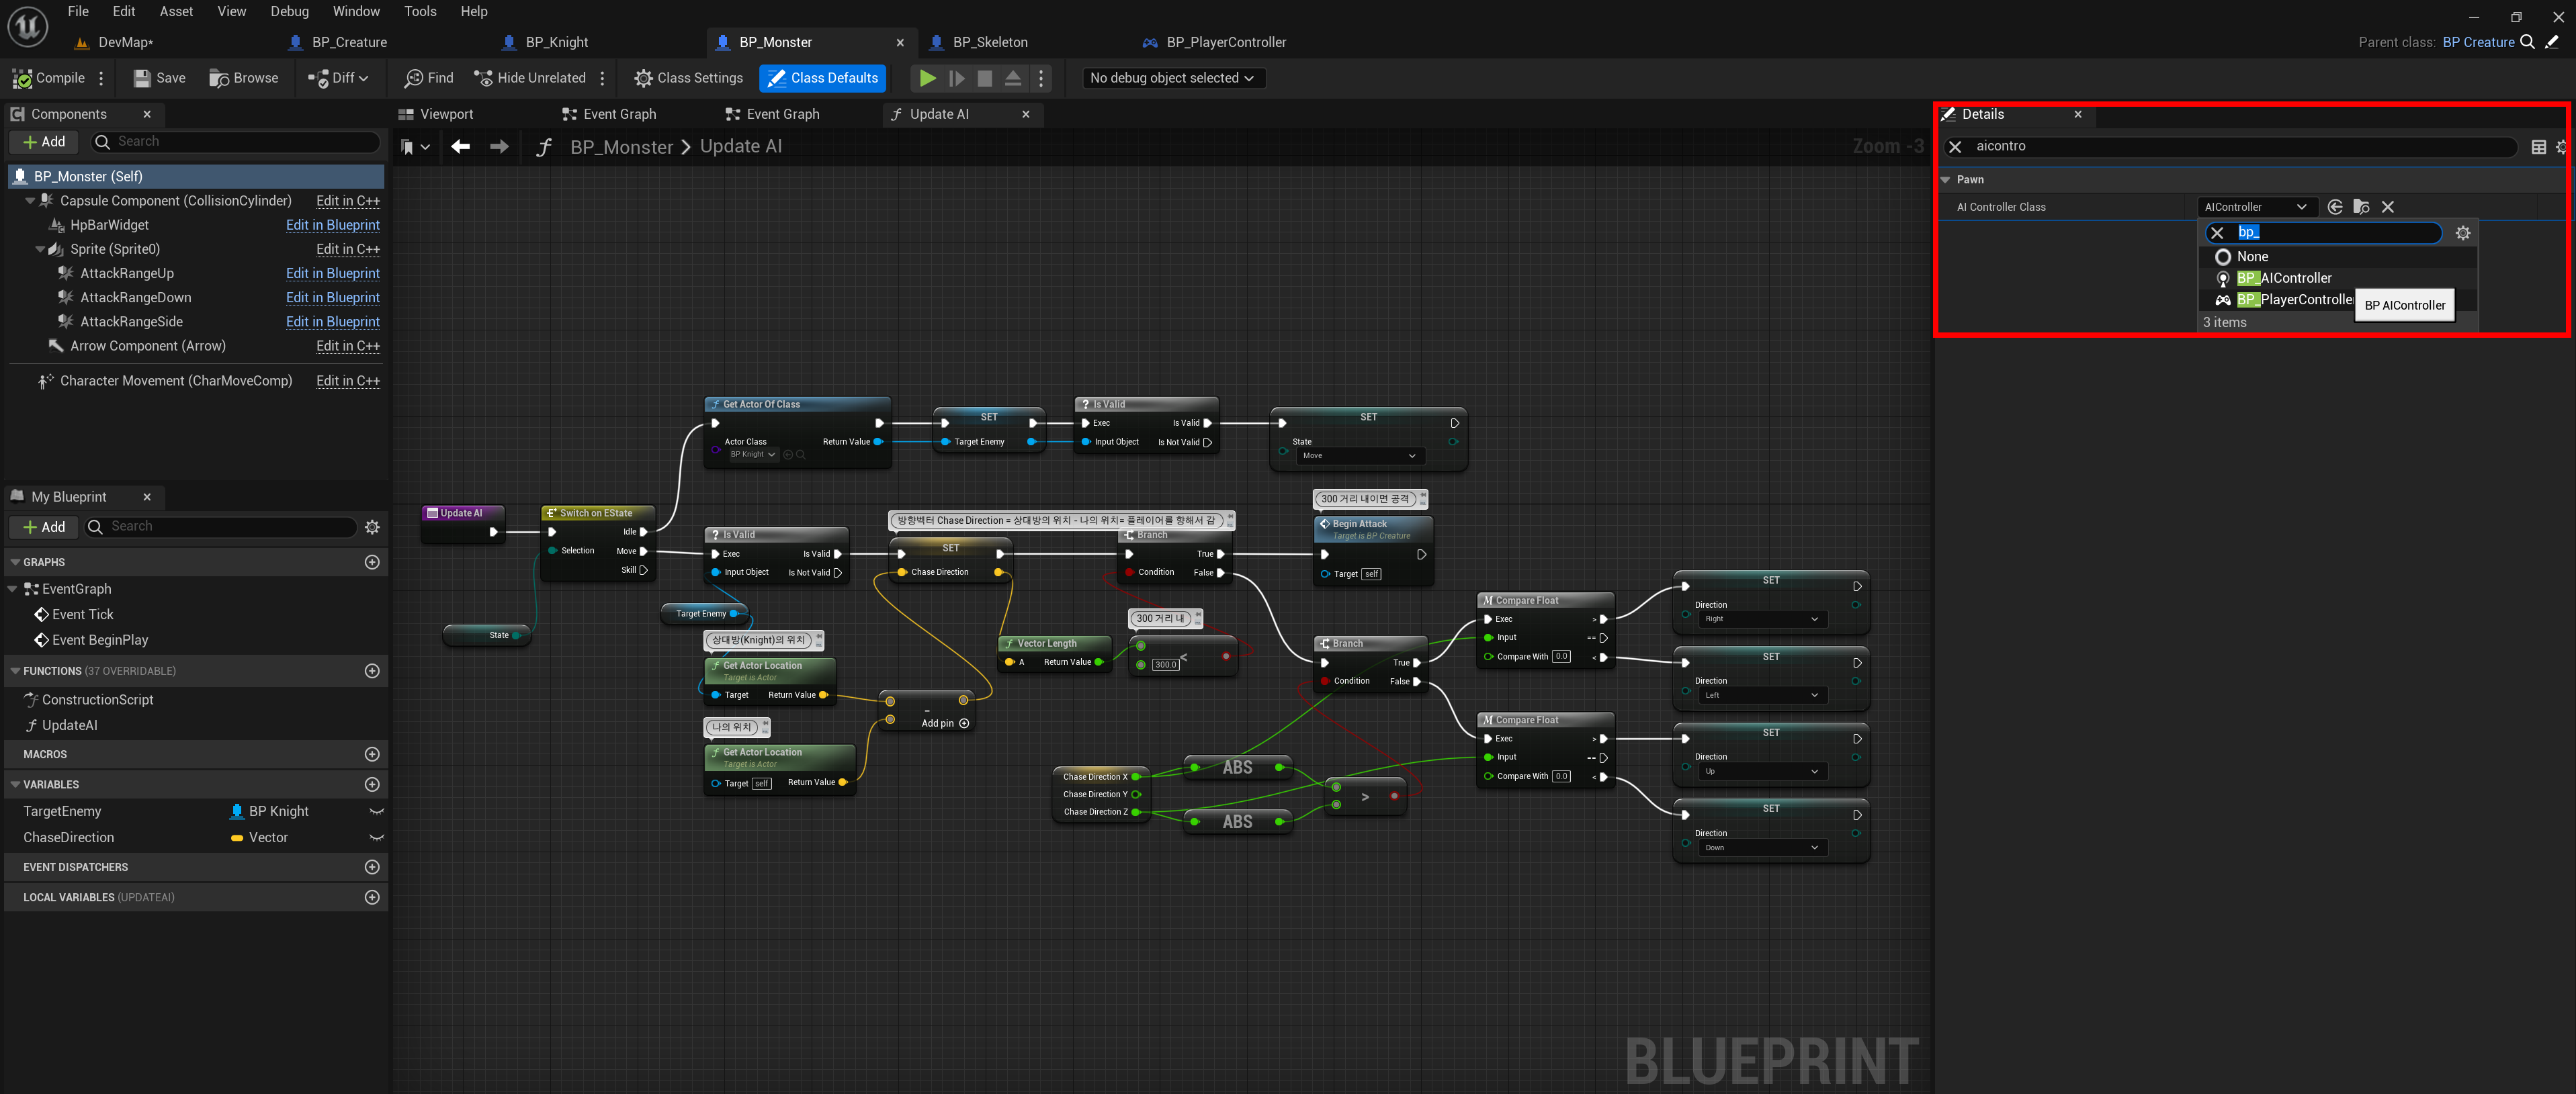2576x1094 pixels.
Task: Click Edit in Blueprint for HpBarWidget
Action: 333,225
